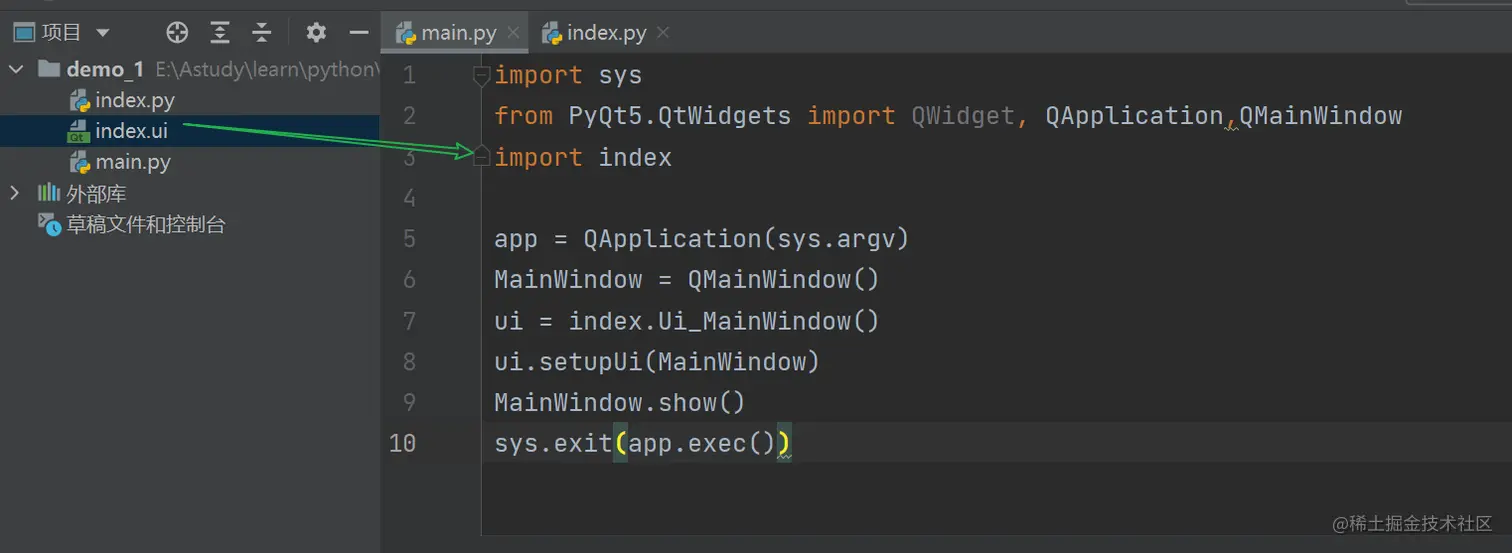Click the locate current file target icon

click(x=177, y=33)
